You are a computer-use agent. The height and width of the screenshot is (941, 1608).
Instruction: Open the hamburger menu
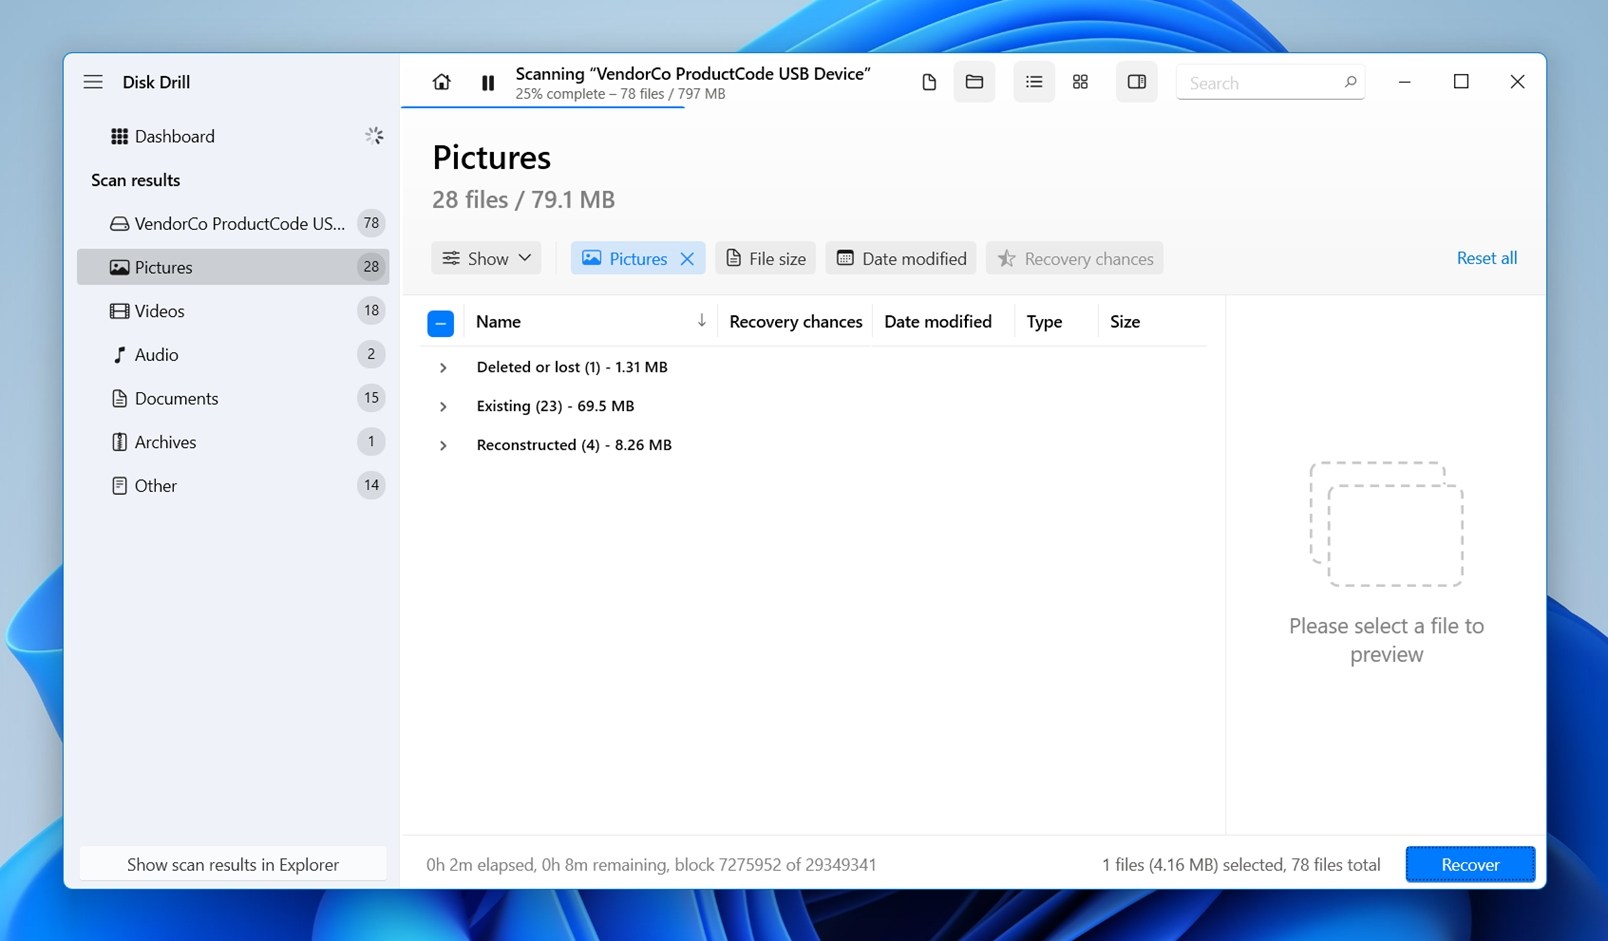click(93, 82)
